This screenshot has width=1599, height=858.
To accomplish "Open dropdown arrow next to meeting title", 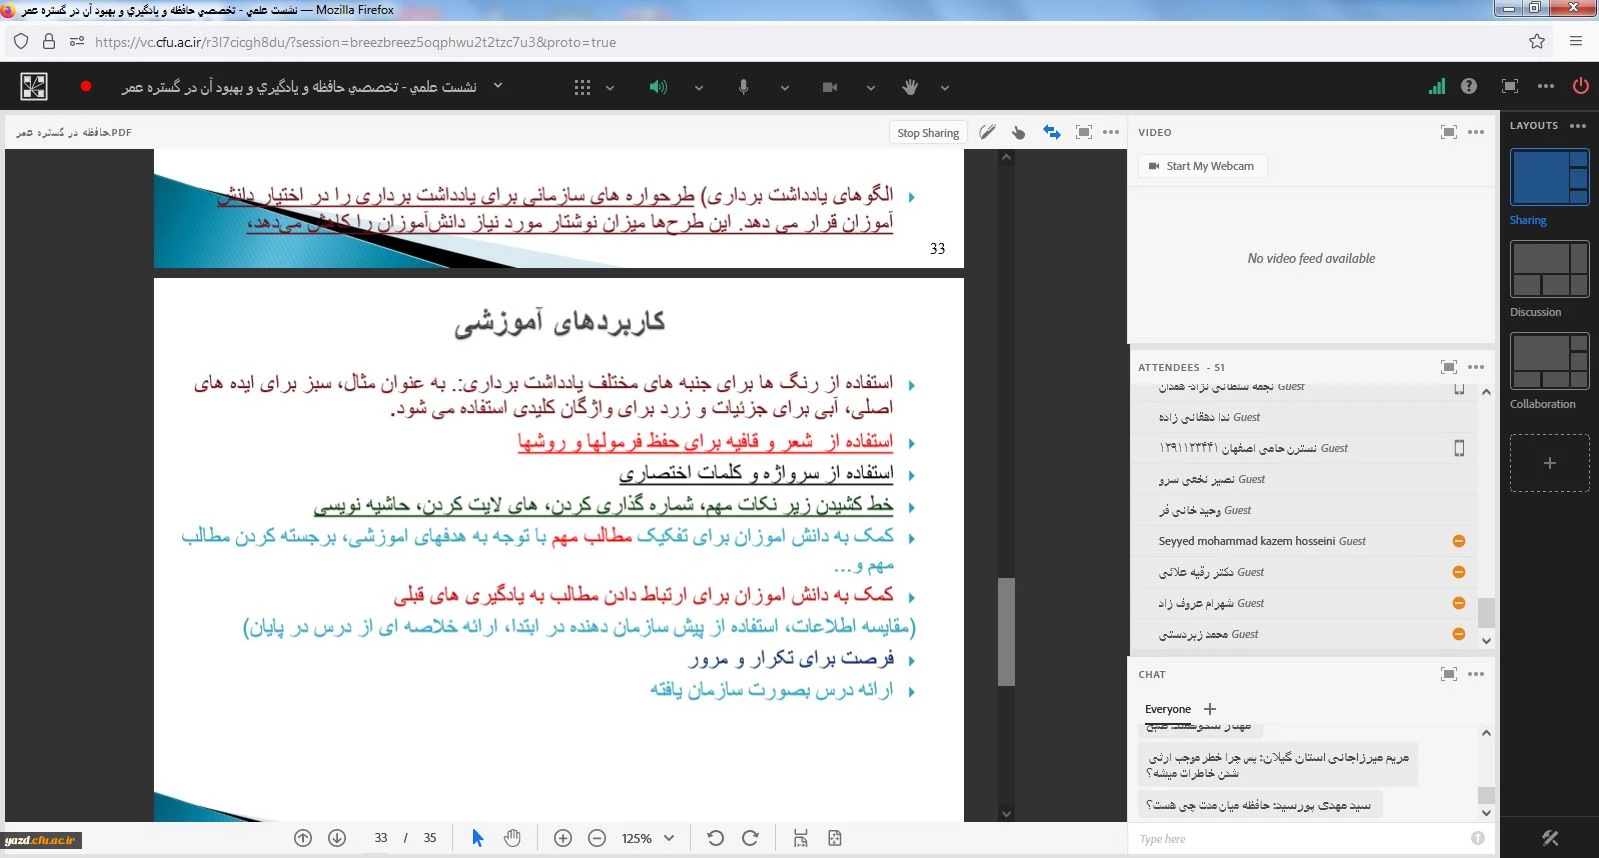I will [498, 86].
